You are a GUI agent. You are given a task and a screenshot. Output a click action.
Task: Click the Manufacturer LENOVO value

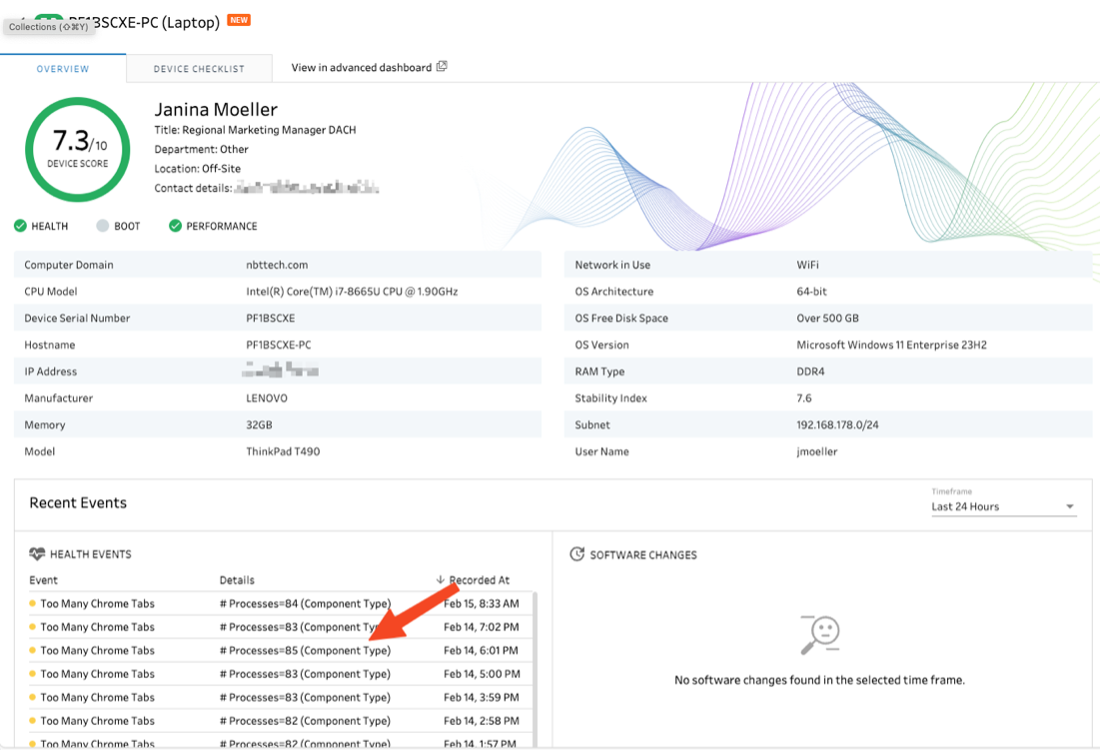click(267, 398)
